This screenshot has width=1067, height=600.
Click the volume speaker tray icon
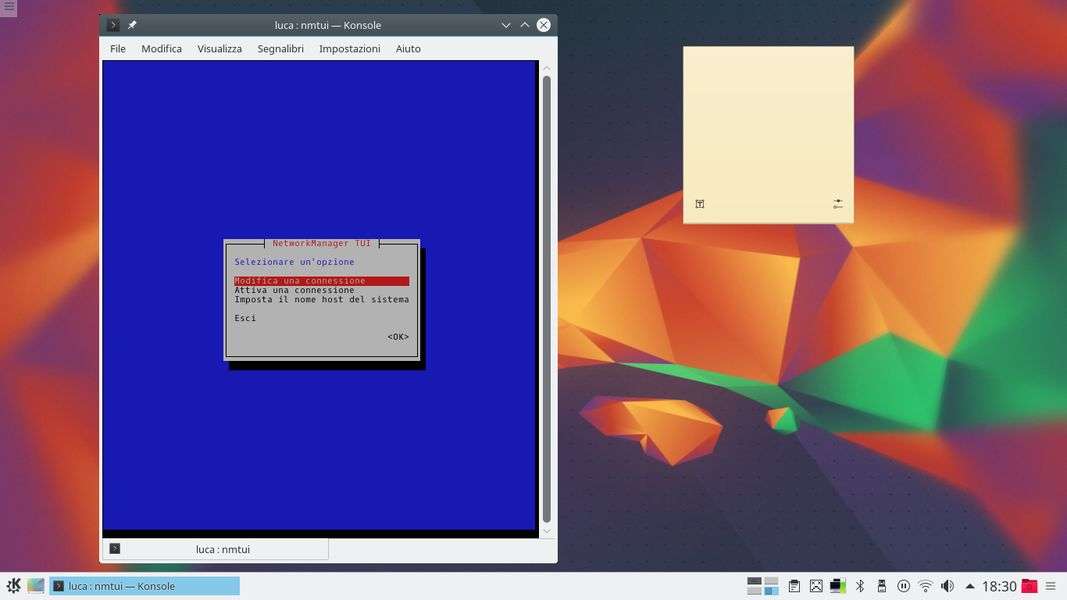point(947,586)
